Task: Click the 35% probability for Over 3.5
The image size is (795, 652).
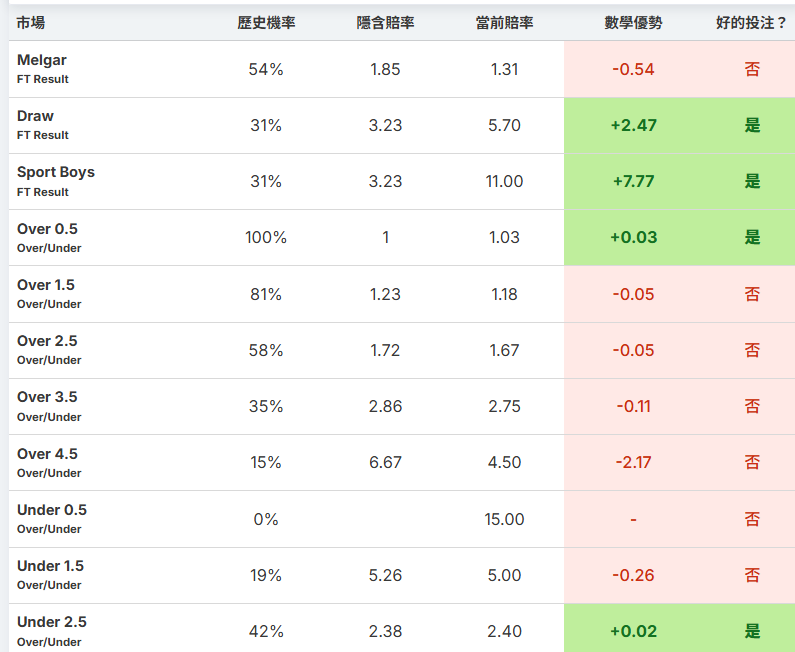Action: [266, 406]
